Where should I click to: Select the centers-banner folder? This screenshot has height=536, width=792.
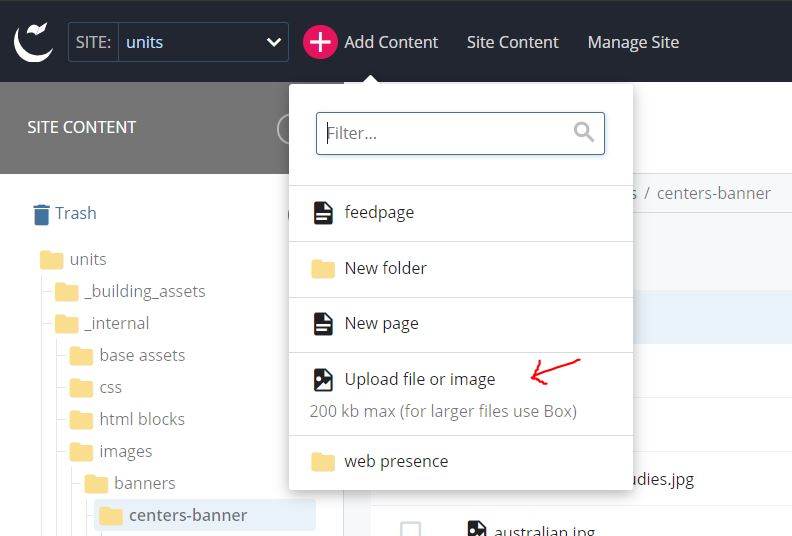(188, 515)
